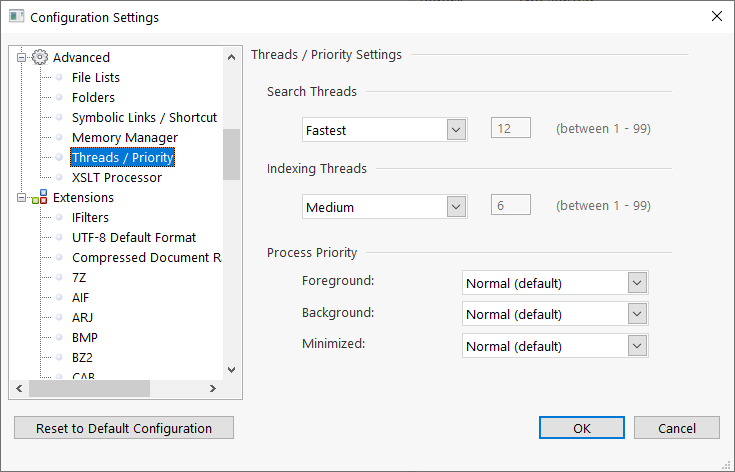This screenshot has height=472, width=735.
Task: Open the Background priority dropdown
Action: (x=555, y=314)
